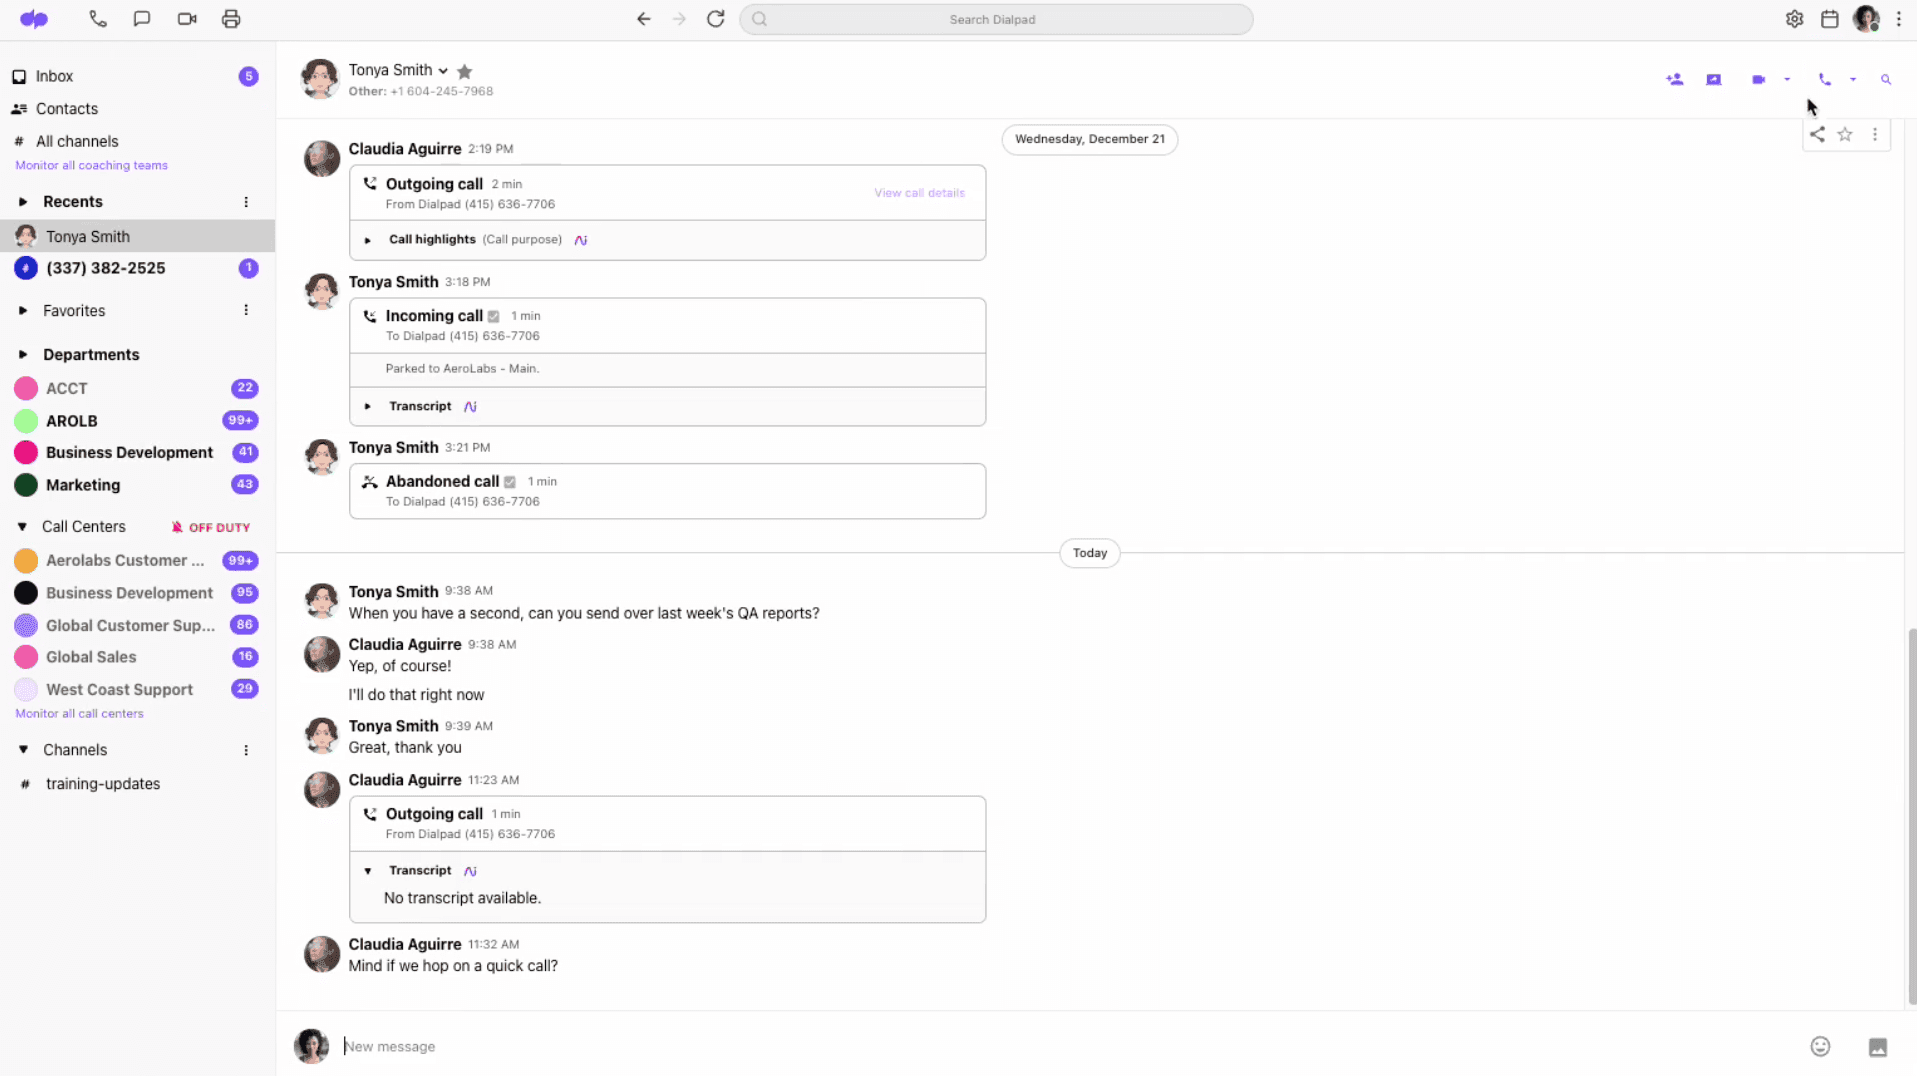1917x1076 pixels.
Task: Open the top-right vertical dots menu
Action: [1899, 19]
